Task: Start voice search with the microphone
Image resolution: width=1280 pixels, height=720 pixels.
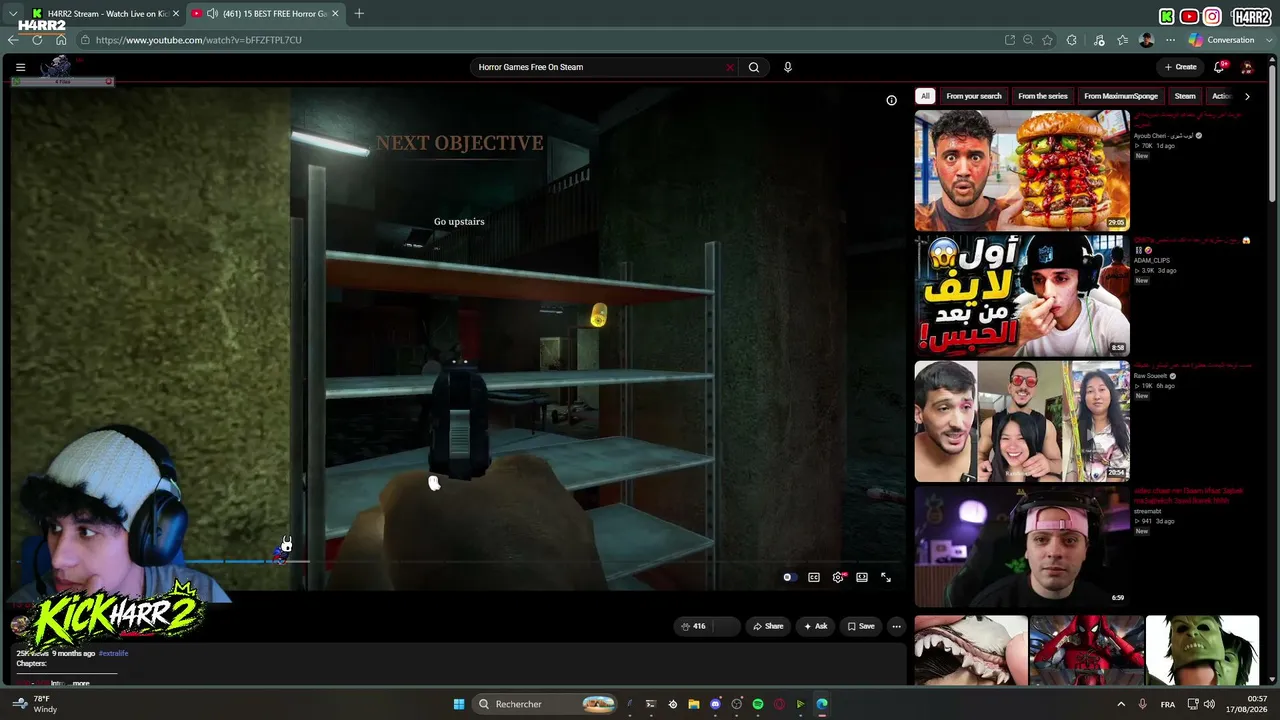Action: pos(788,67)
